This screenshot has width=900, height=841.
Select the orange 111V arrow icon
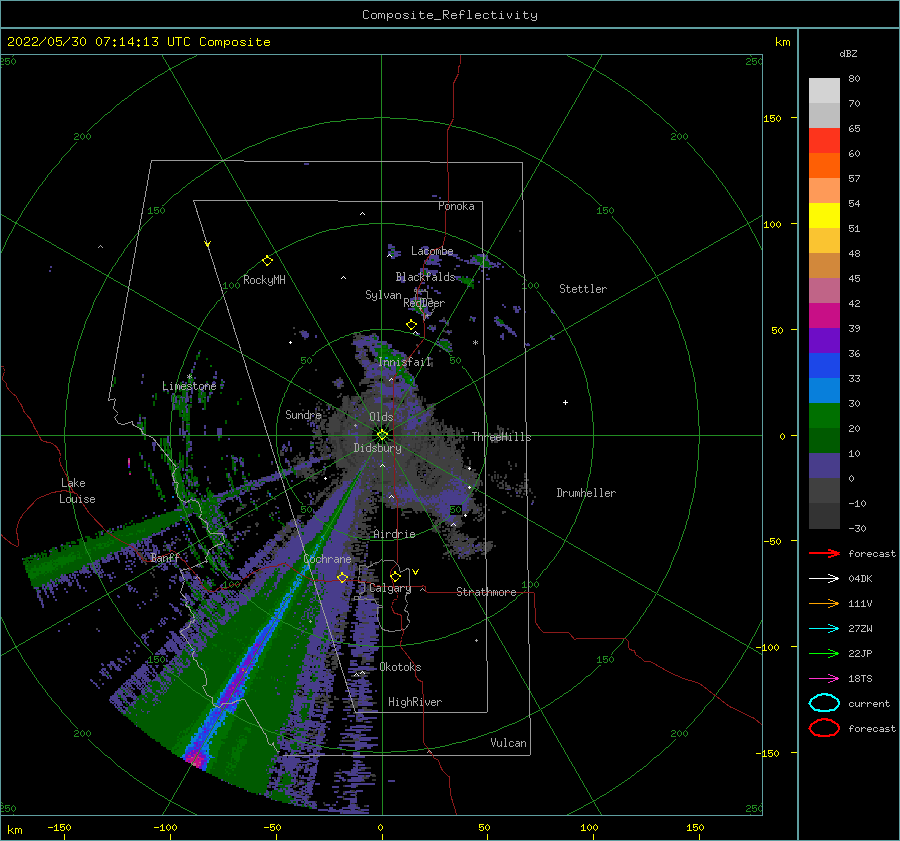[824, 603]
